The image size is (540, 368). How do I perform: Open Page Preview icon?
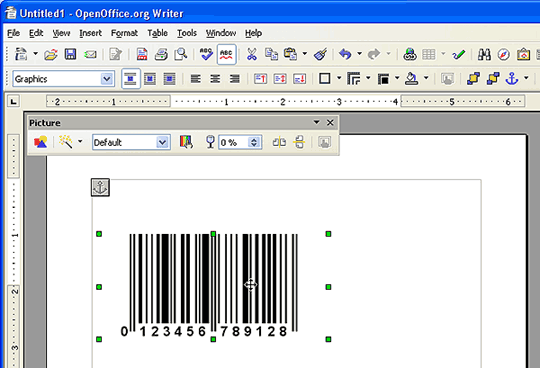pyautogui.click(x=180, y=54)
